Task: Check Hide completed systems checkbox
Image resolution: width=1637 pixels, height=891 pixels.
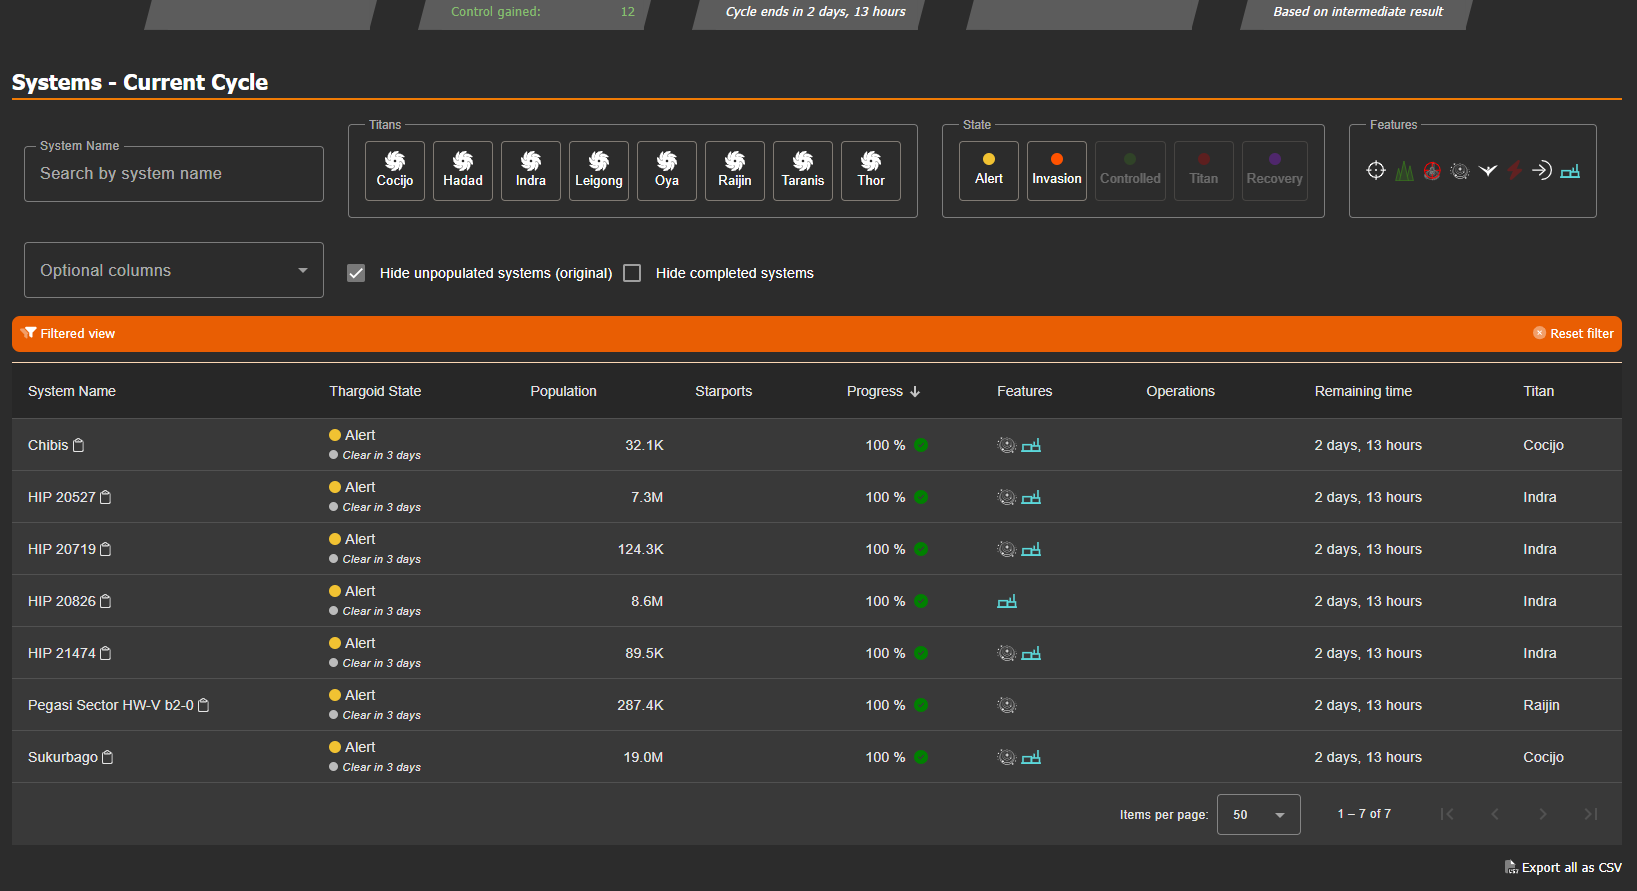Action: point(632,273)
